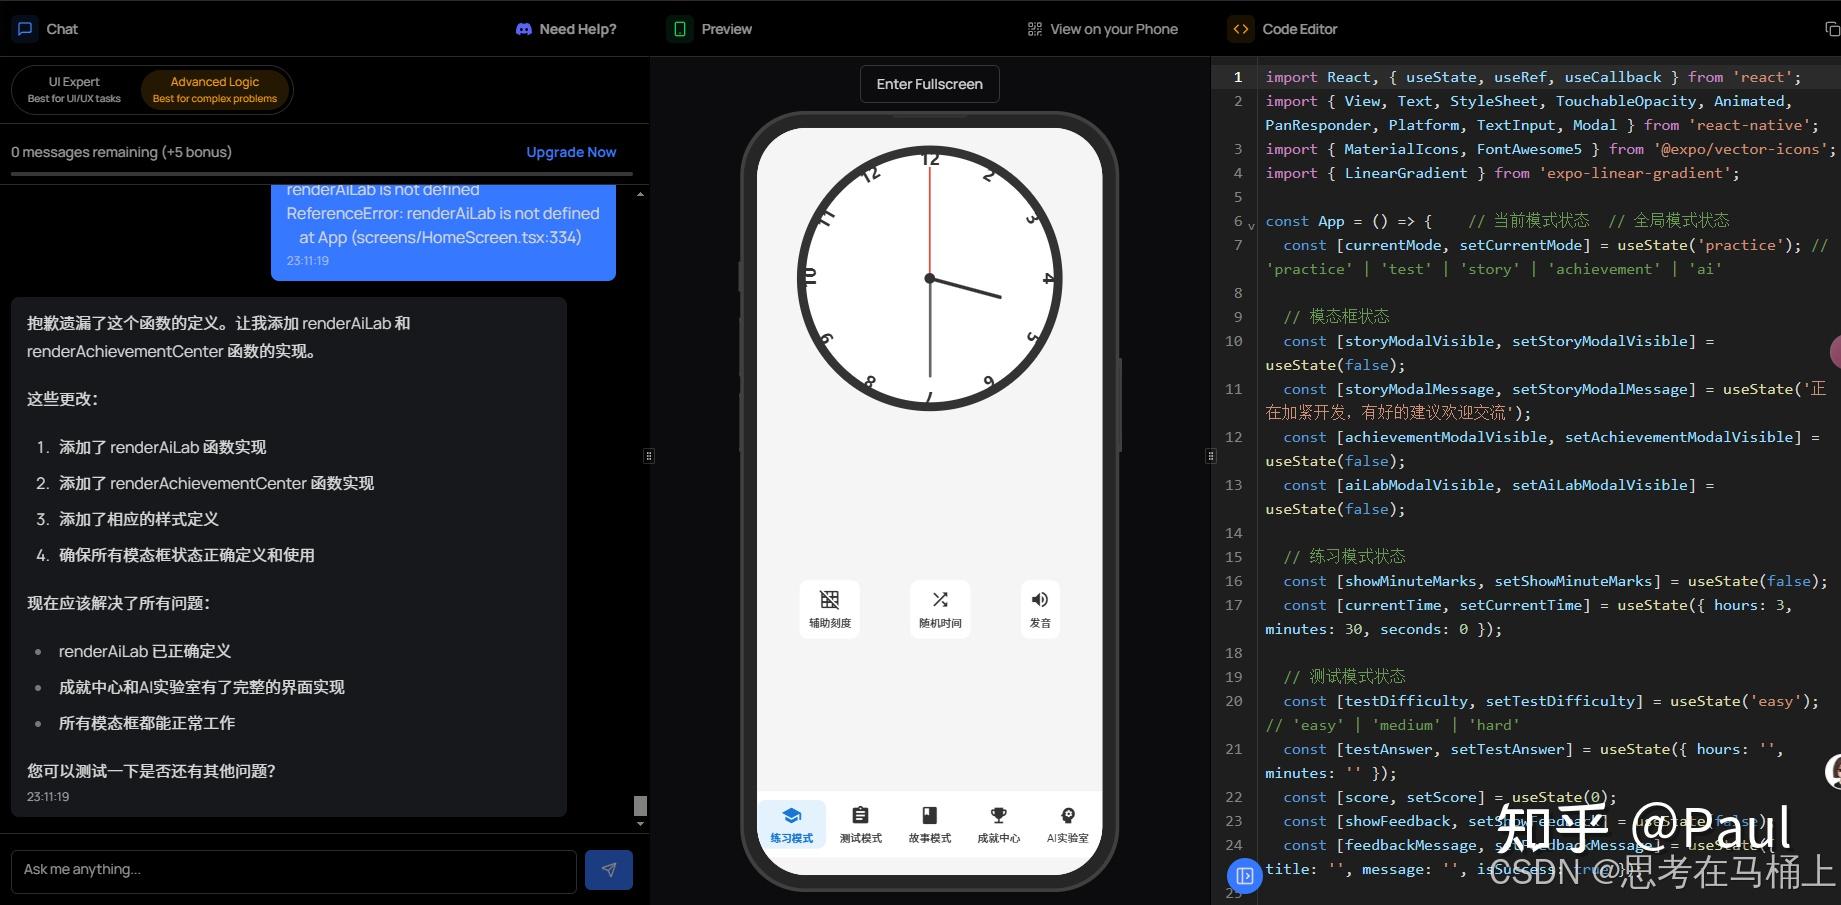
Task: Switch assistant to UI Expert mode
Action: [73, 89]
